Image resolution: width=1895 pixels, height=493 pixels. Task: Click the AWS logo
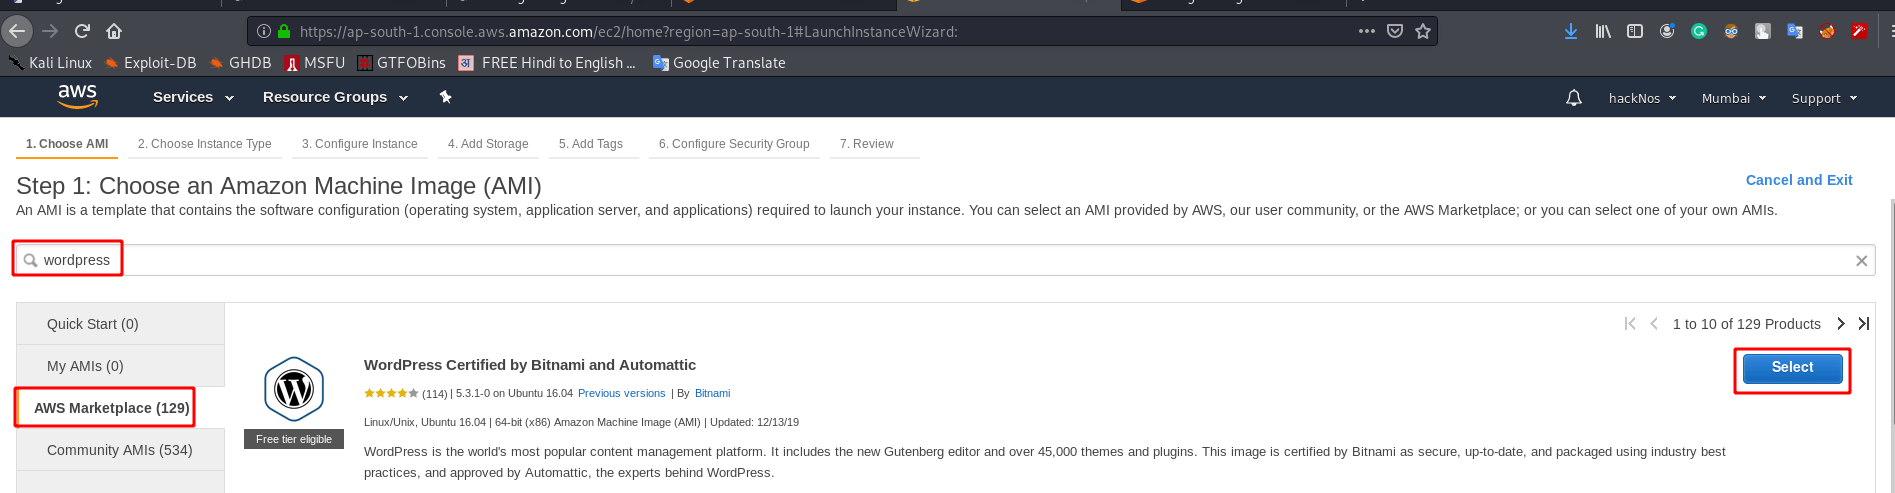pos(77,97)
